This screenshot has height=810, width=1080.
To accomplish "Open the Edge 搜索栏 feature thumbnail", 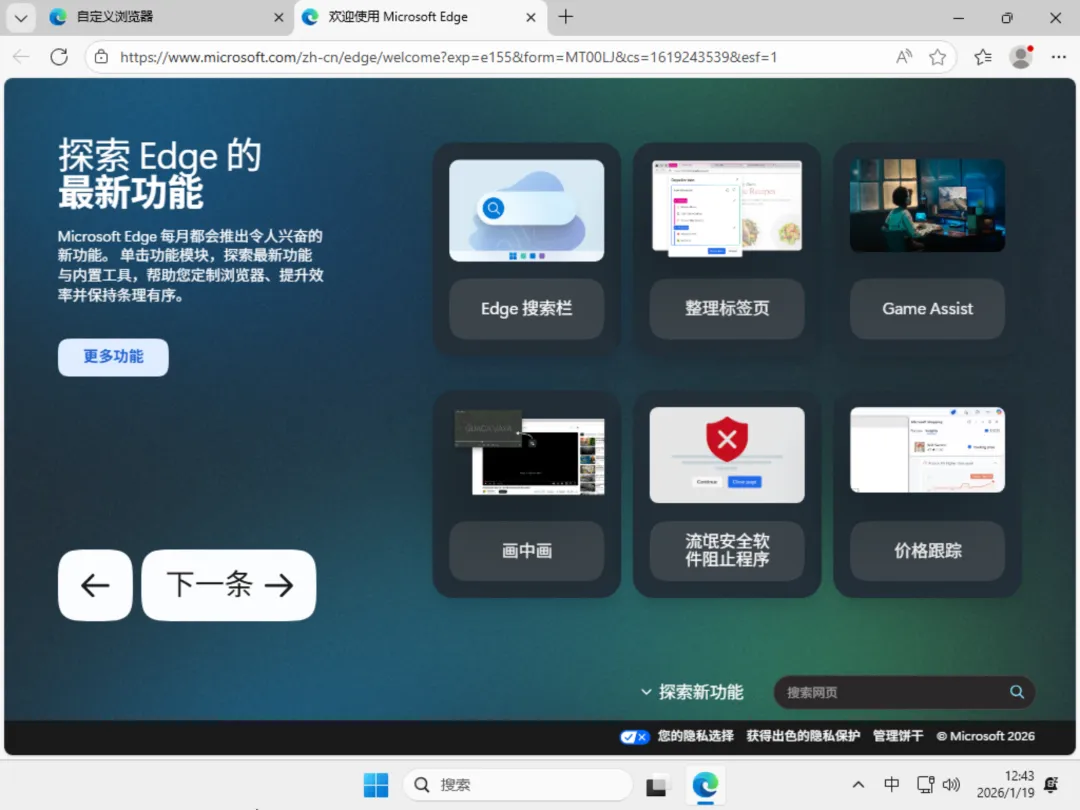I will coord(526,210).
